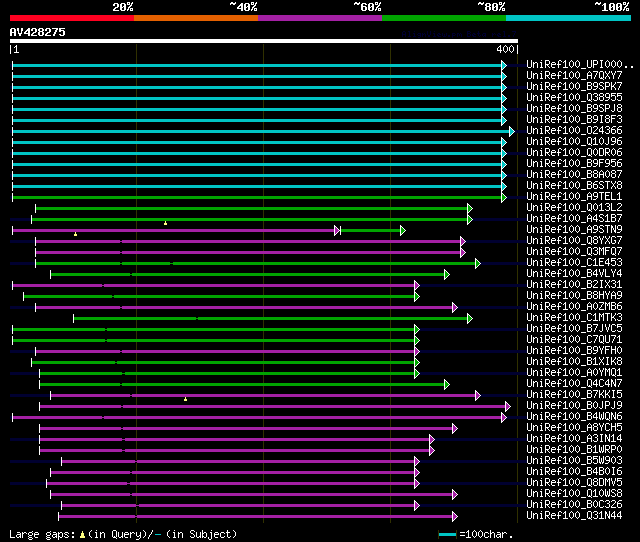Select the UniRef100_A0ZMB6 label
This screenshot has width=640, height=542.
(574, 307)
